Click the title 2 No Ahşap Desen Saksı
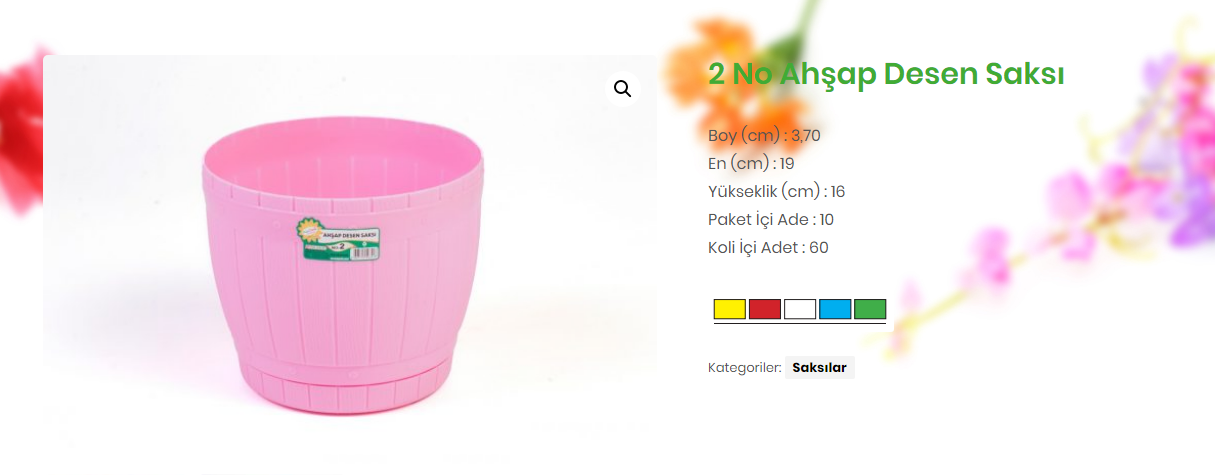 (x=886, y=74)
